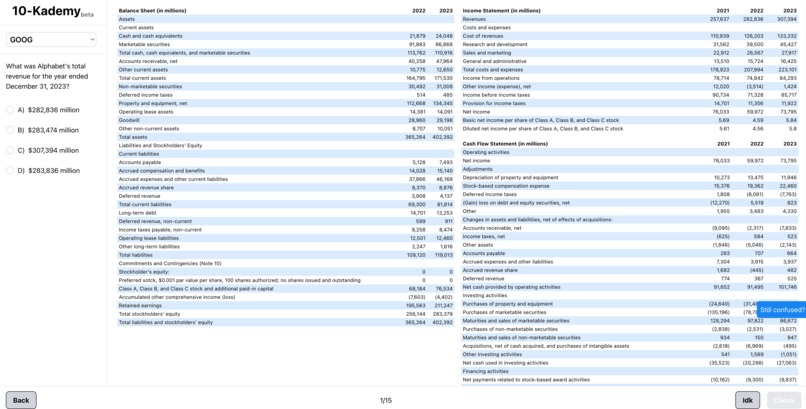Viewport: 806px width, 409px height.
Task: Click the 2023 revenue value 307,394
Action: [787, 19]
